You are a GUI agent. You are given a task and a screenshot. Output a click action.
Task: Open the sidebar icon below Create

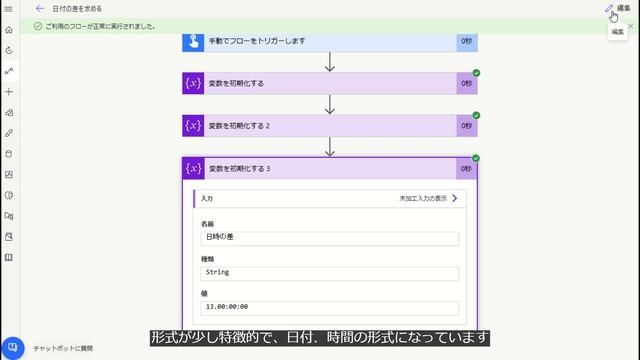pyautogui.click(x=9, y=113)
